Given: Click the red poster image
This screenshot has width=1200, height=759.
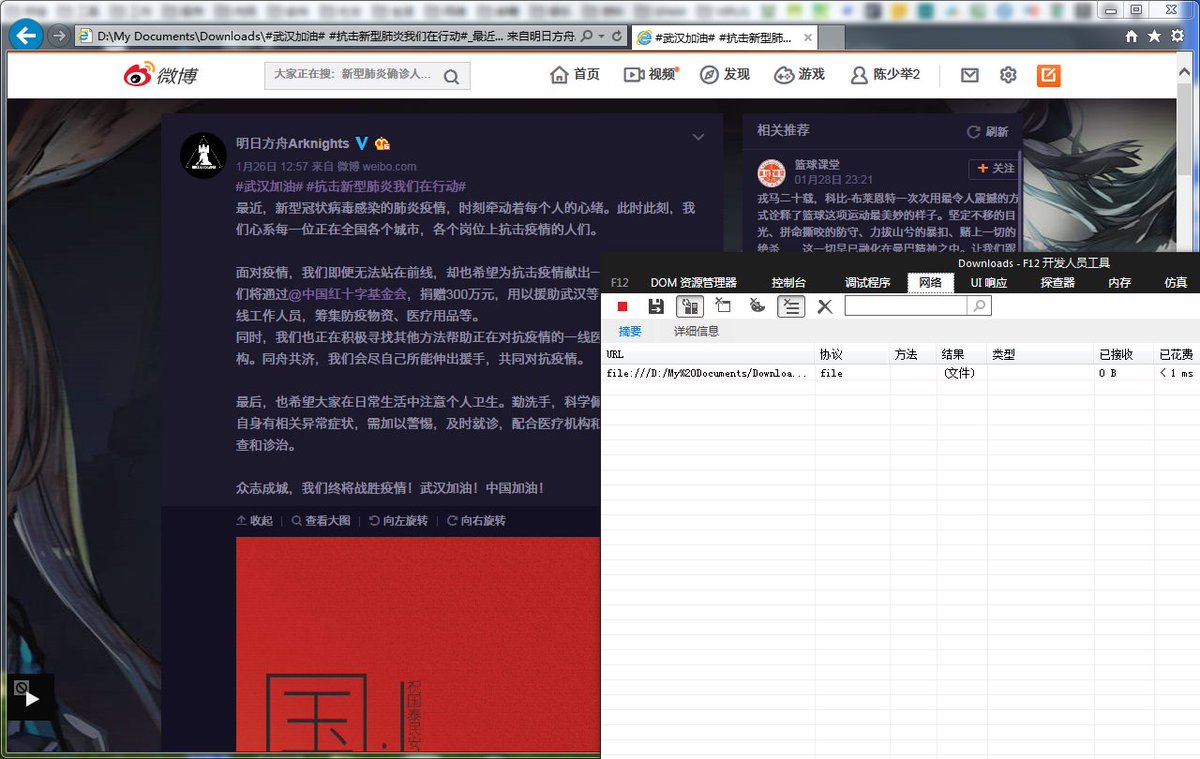Looking at the screenshot, I should pos(418,645).
